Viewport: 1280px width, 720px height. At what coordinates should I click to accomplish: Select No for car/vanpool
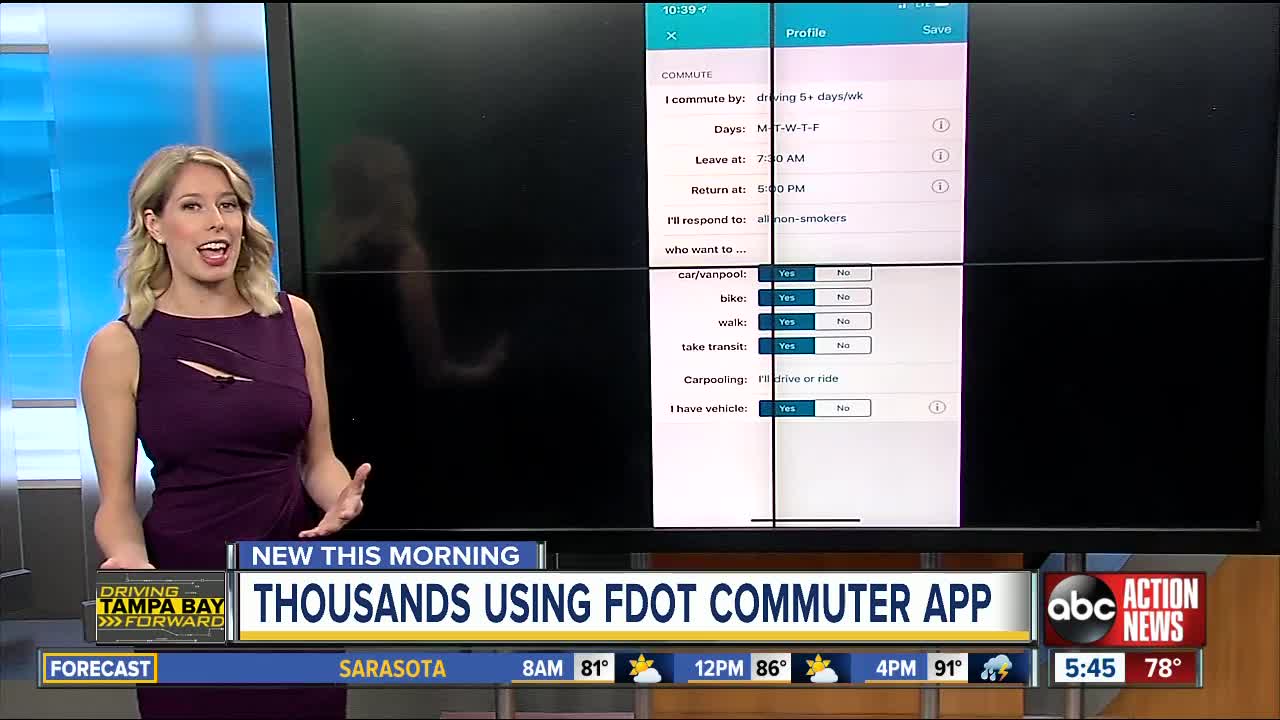[843, 273]
